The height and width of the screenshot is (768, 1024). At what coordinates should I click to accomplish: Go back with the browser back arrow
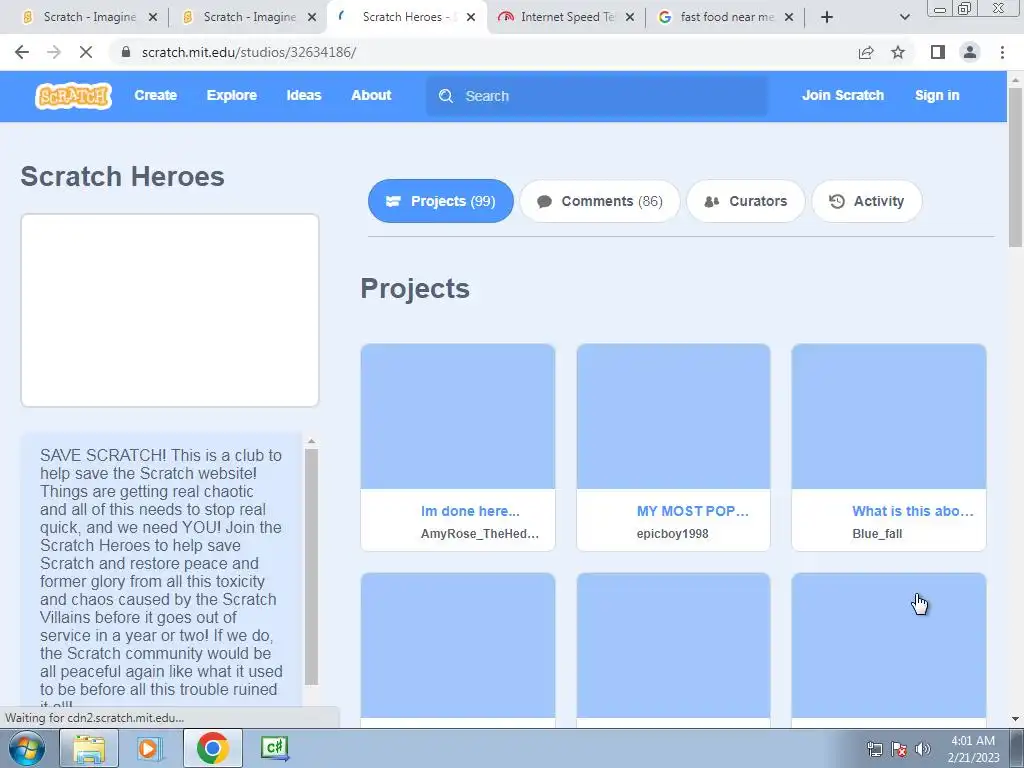click(22, 52)
